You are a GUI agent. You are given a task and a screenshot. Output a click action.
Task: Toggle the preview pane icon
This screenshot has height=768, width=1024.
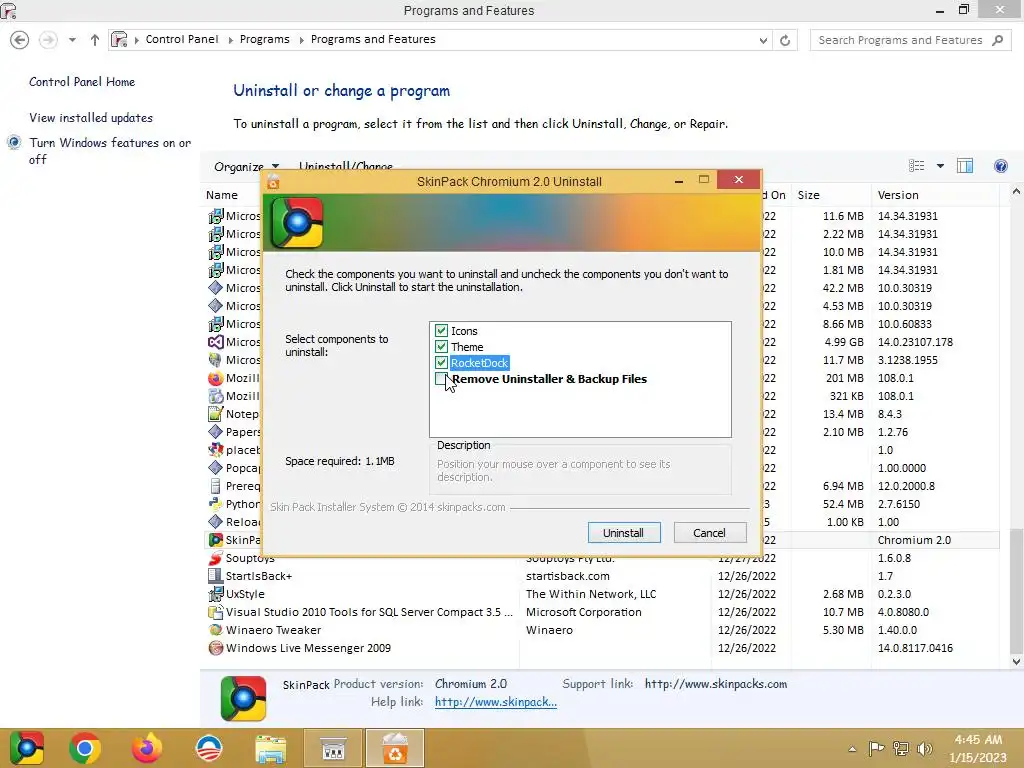(965, 166)
